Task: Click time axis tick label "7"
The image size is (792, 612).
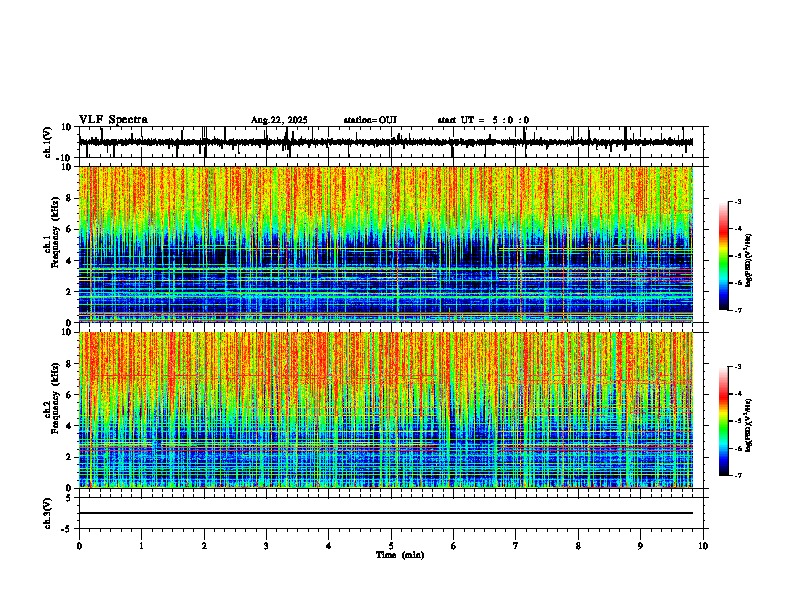Action: tap(516, 546)
